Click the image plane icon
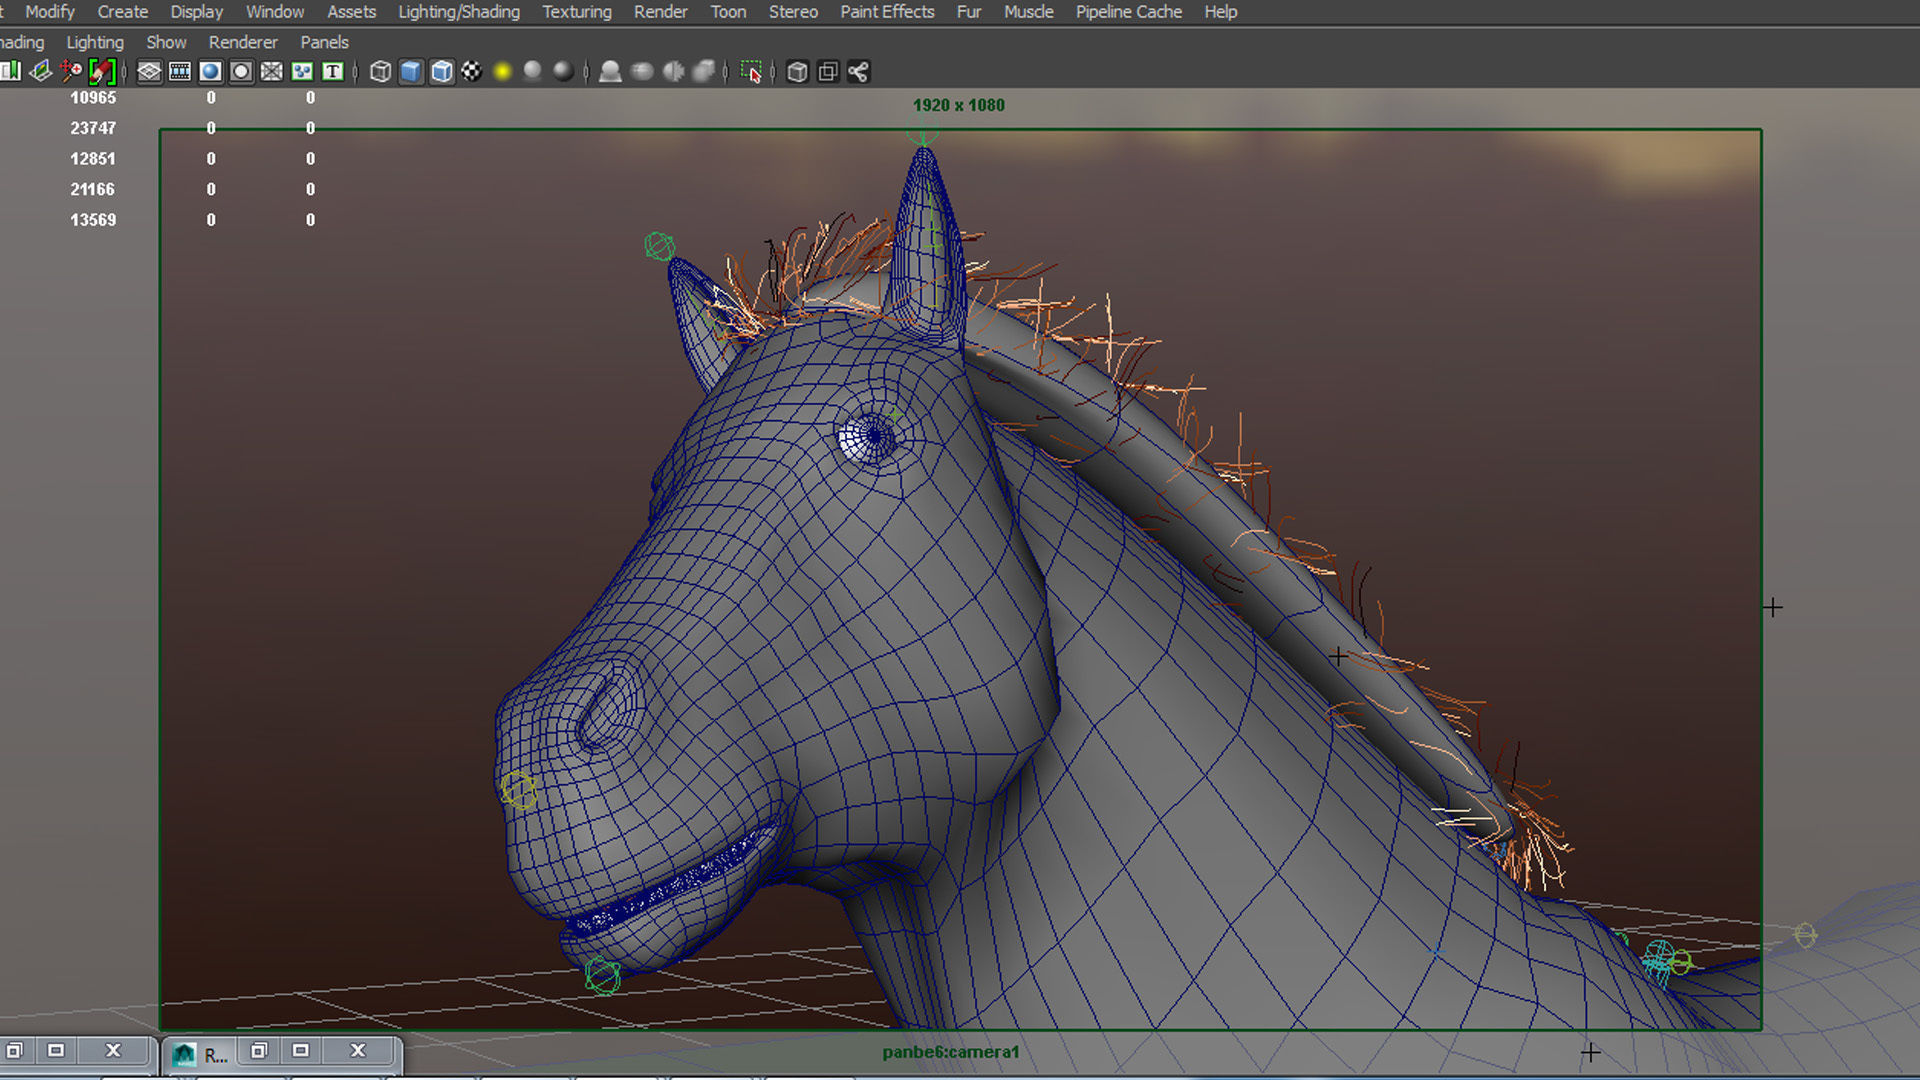This screenshot has width=1920, height=1080. point(41,71)
